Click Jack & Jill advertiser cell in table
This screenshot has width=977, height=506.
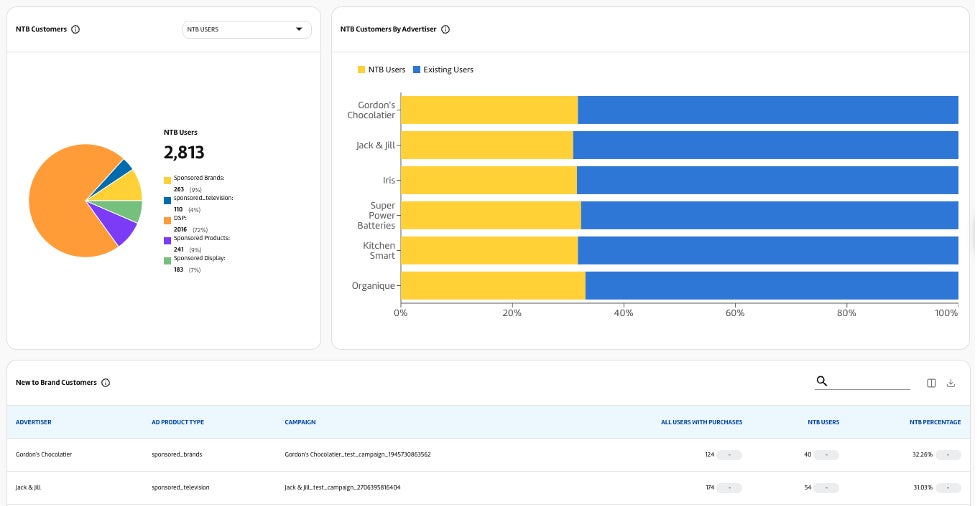(27, 487)
